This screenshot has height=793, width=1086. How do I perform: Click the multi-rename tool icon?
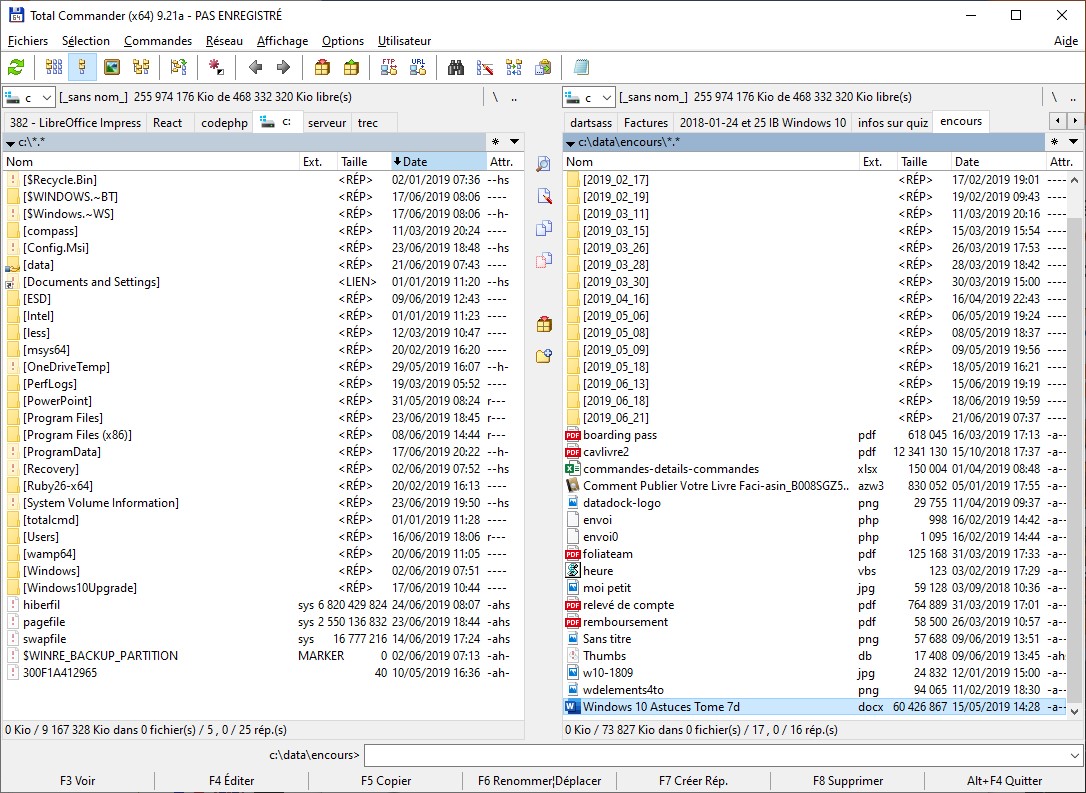coord(485,67)
